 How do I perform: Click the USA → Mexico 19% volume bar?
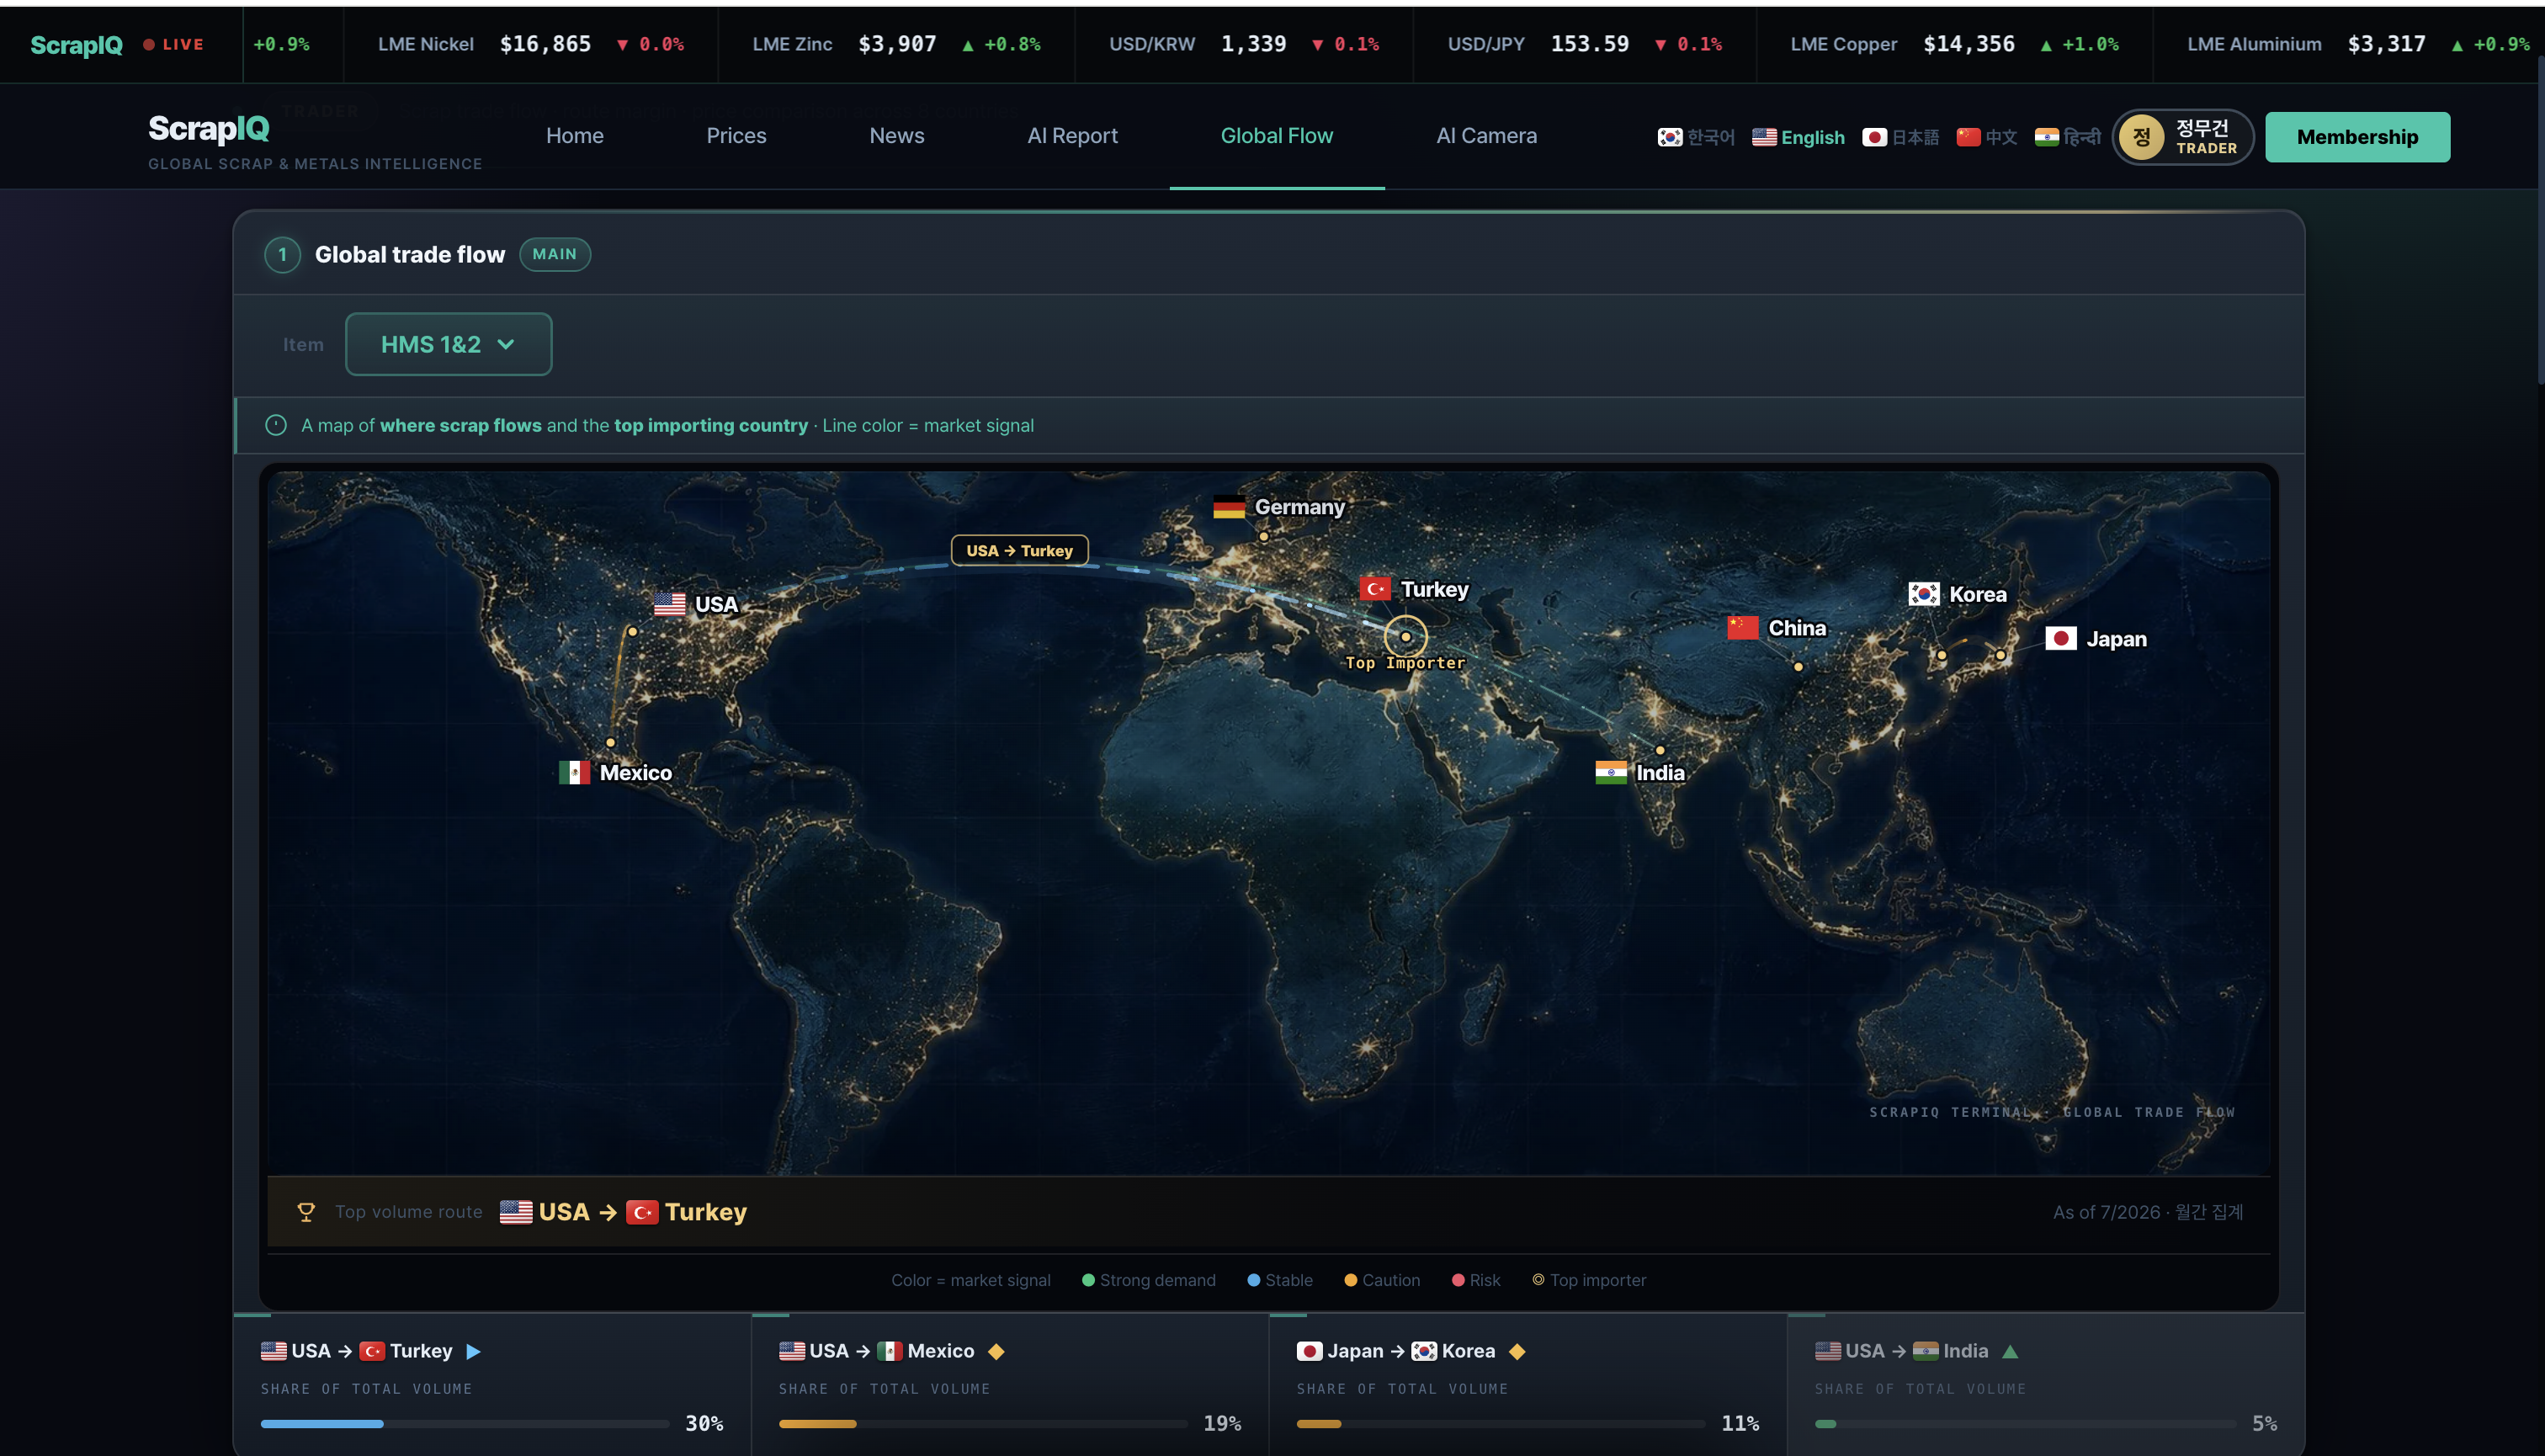pos(983,1423)
